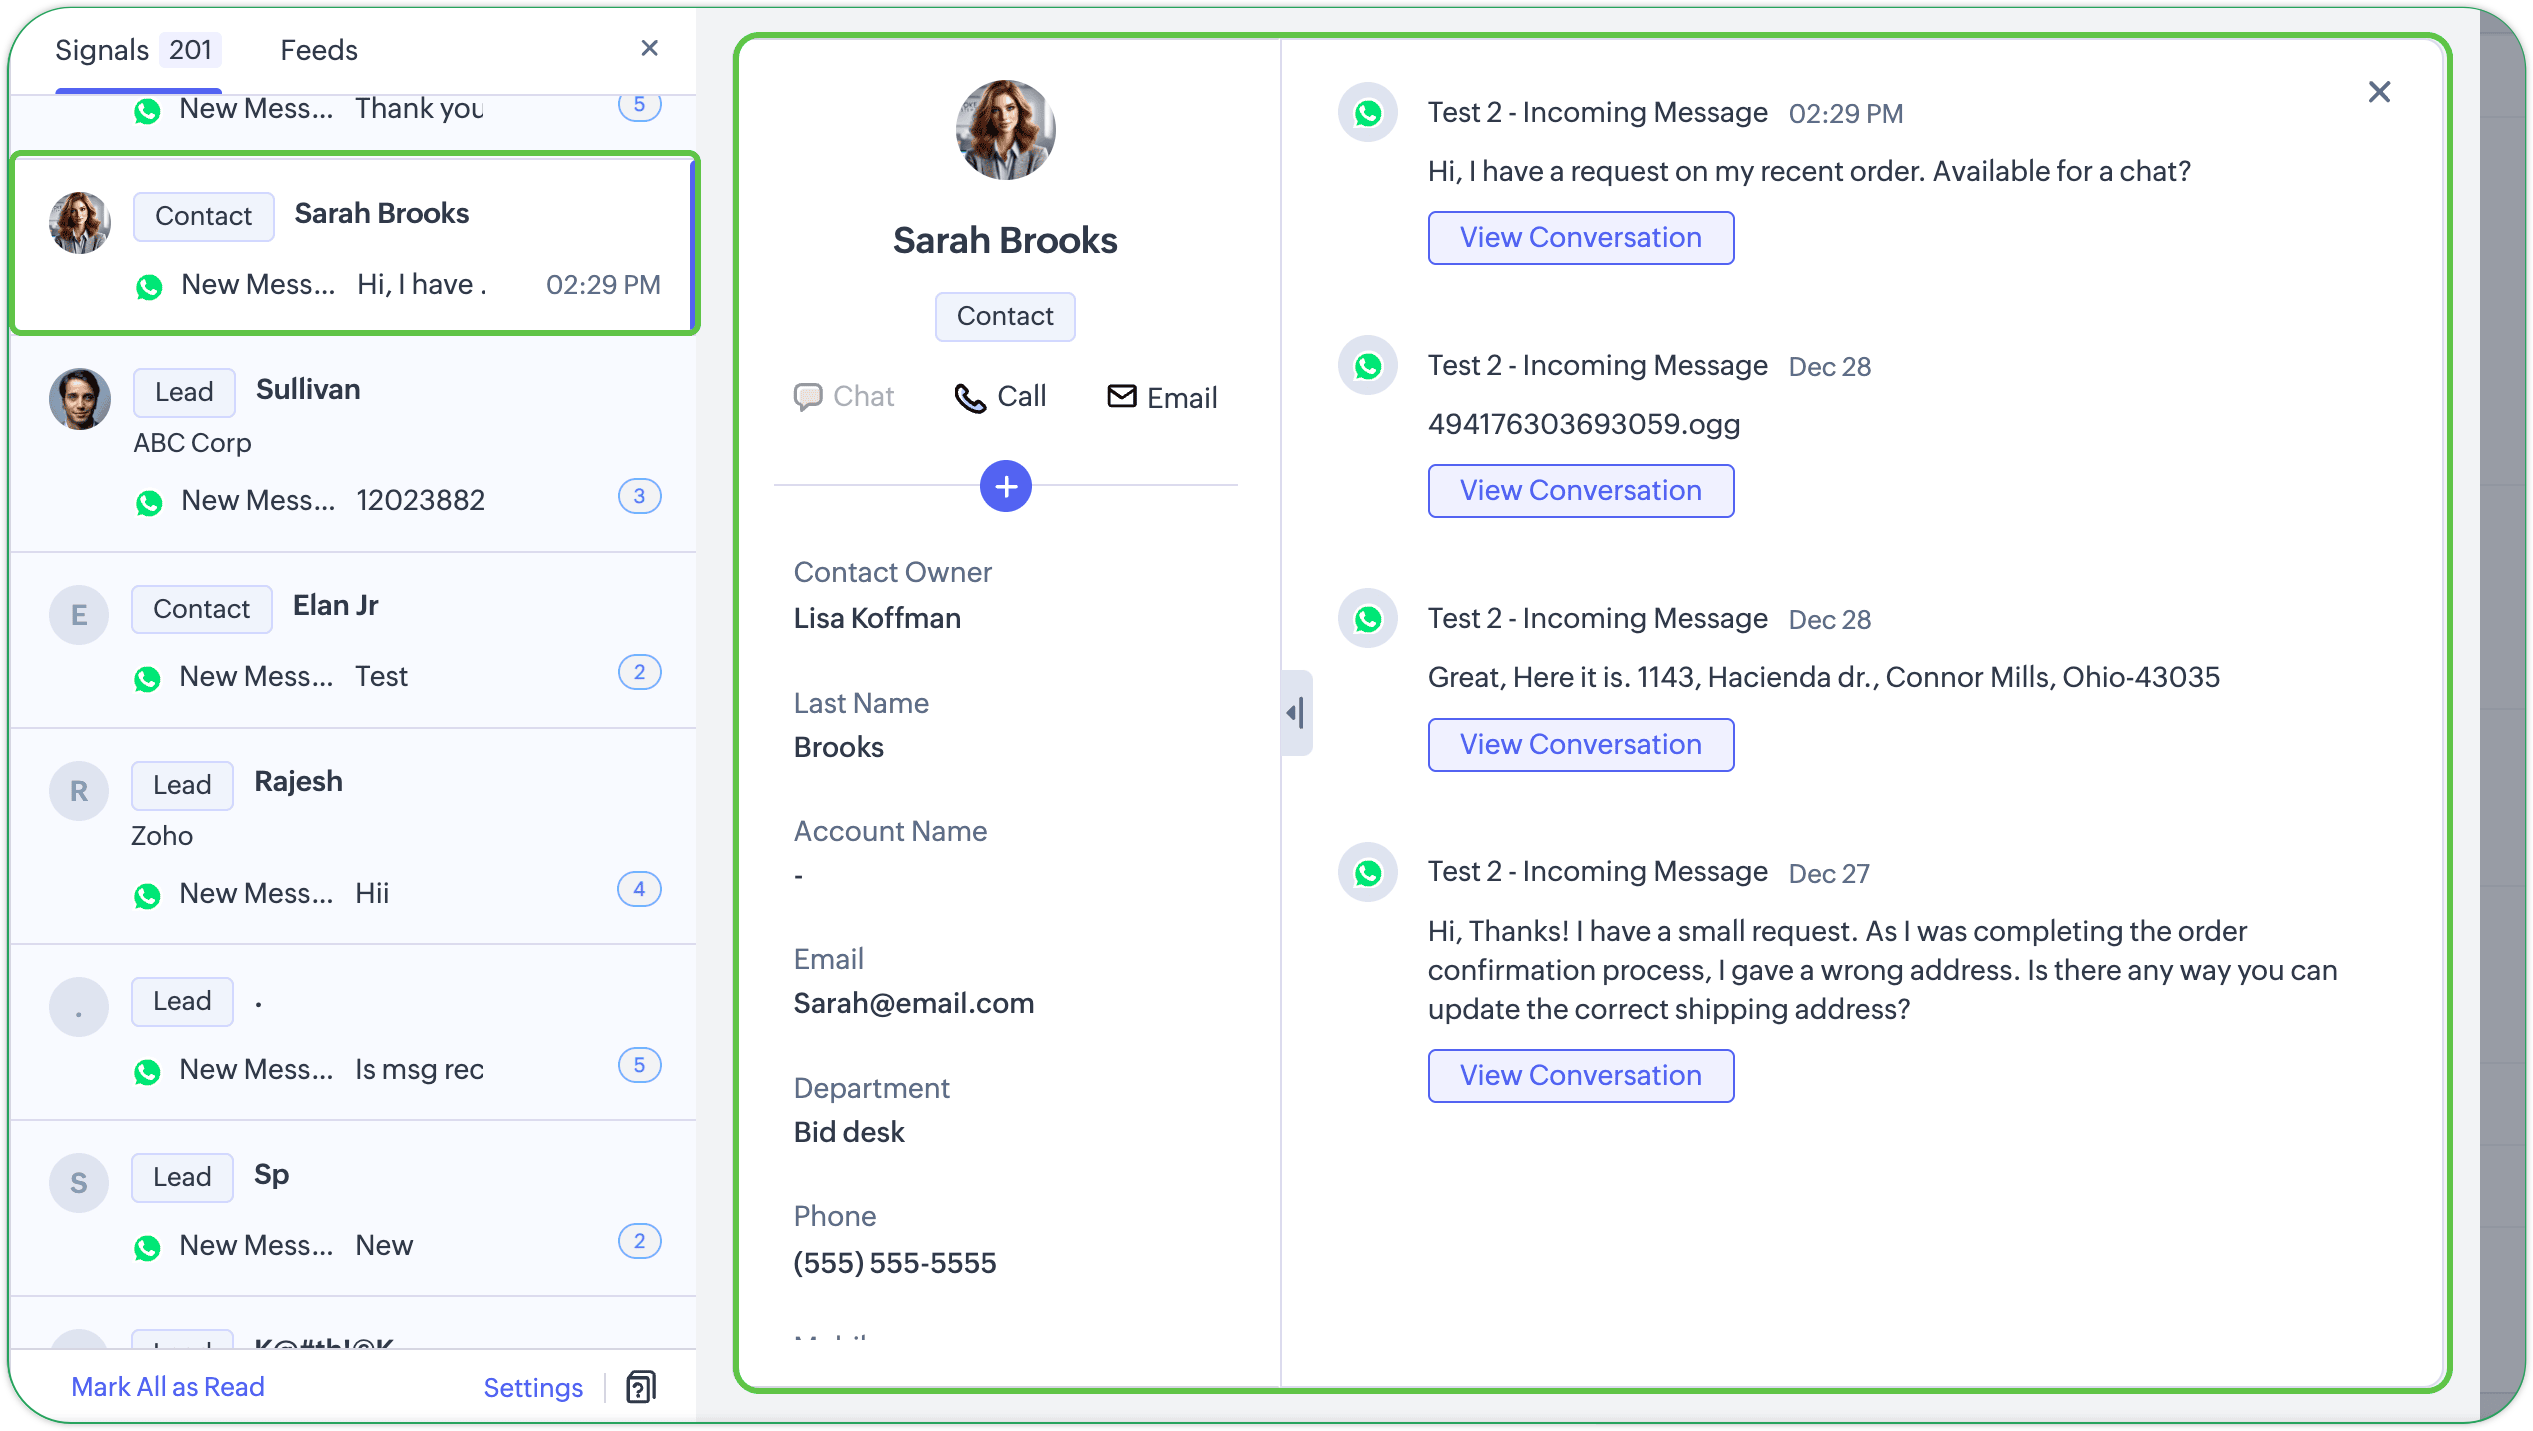Click the Chat bubble icon

tap(807, 397)
